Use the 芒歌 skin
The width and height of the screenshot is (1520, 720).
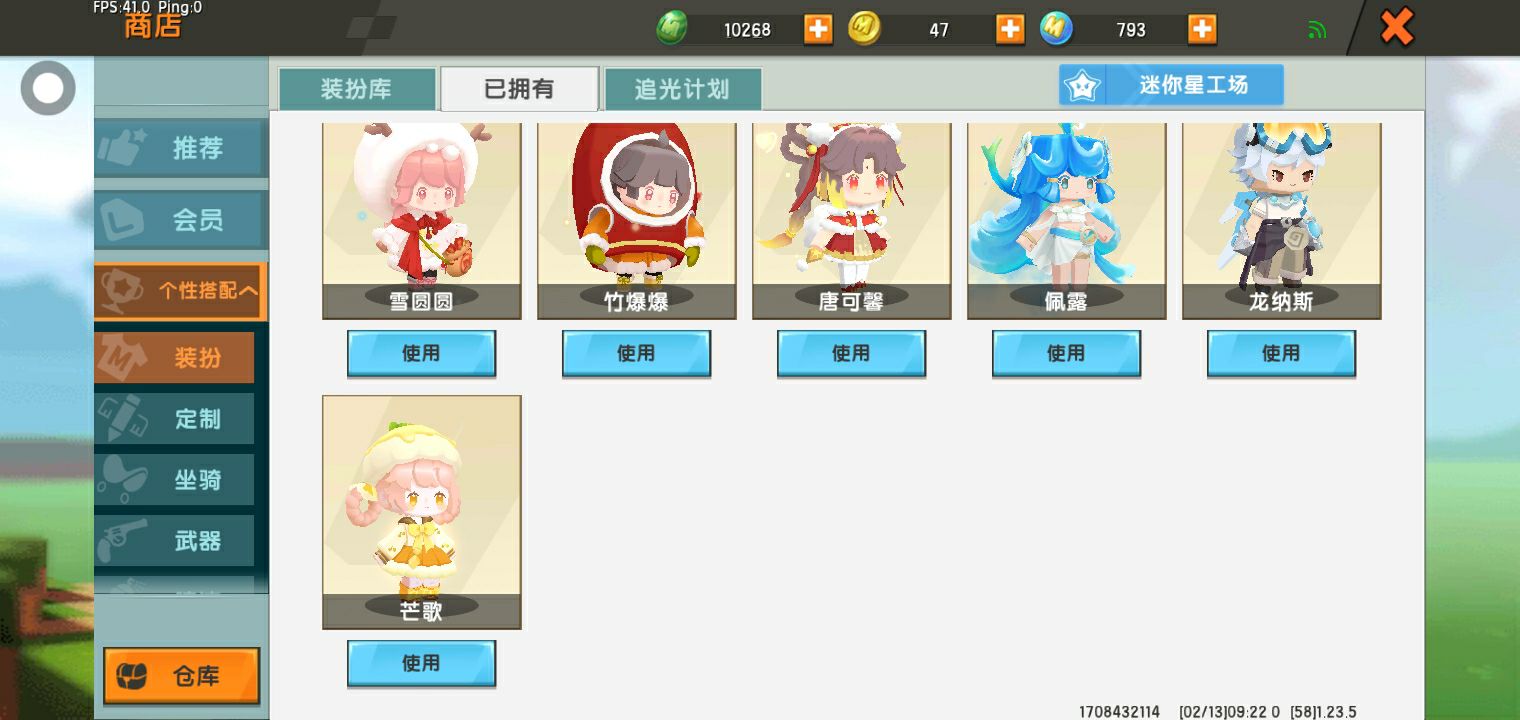421,664
